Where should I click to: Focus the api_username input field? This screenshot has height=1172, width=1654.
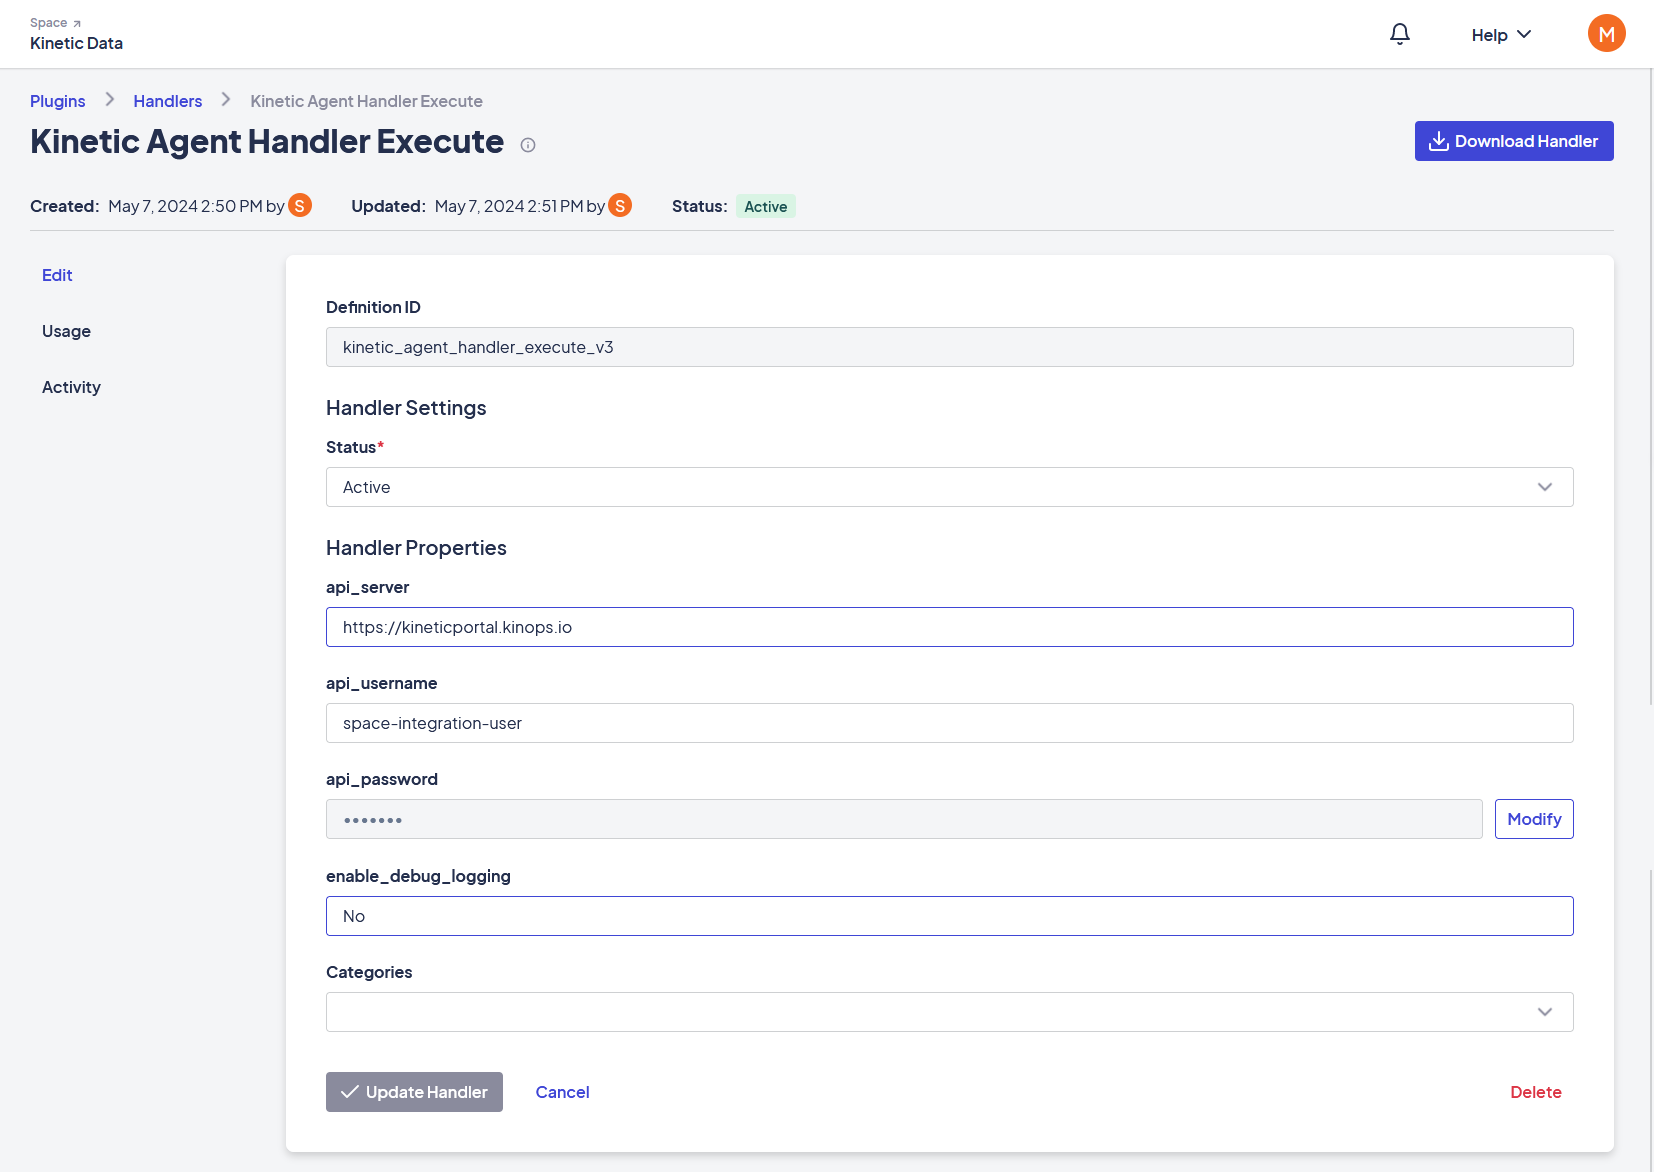click(x=949, y=723)
